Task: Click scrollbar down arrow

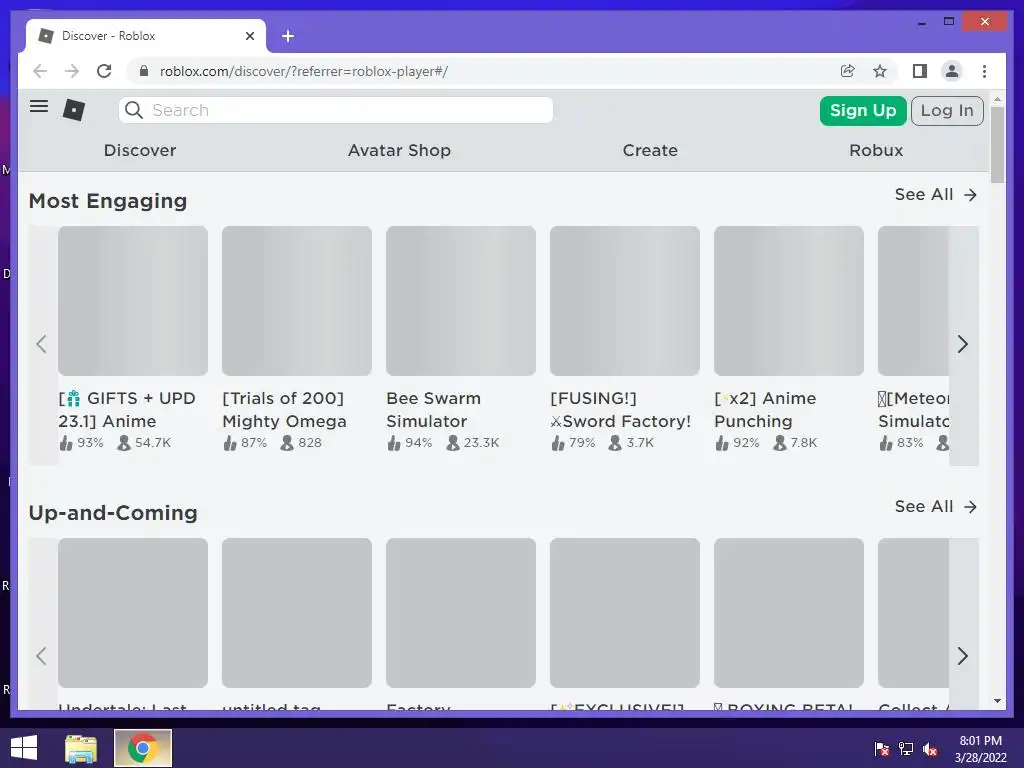Action: coord(997,701)
